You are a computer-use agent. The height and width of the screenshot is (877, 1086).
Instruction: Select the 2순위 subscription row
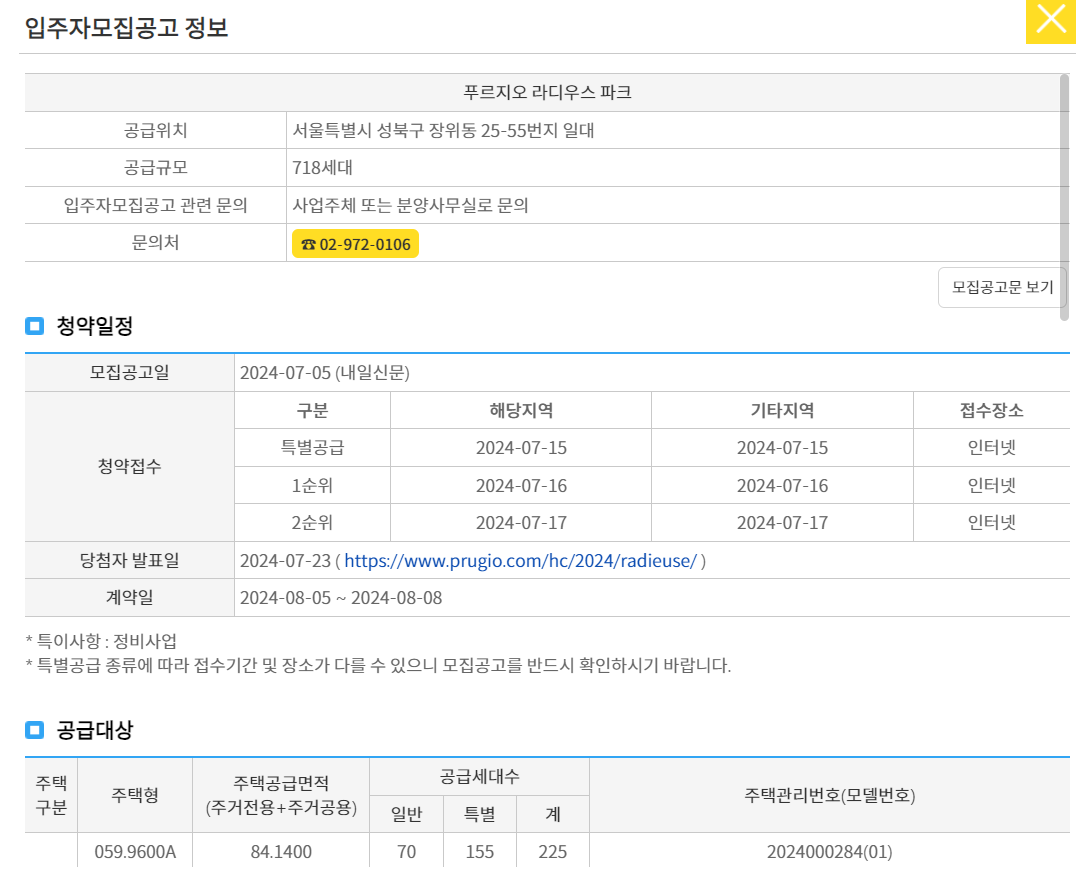coord(311,522)
